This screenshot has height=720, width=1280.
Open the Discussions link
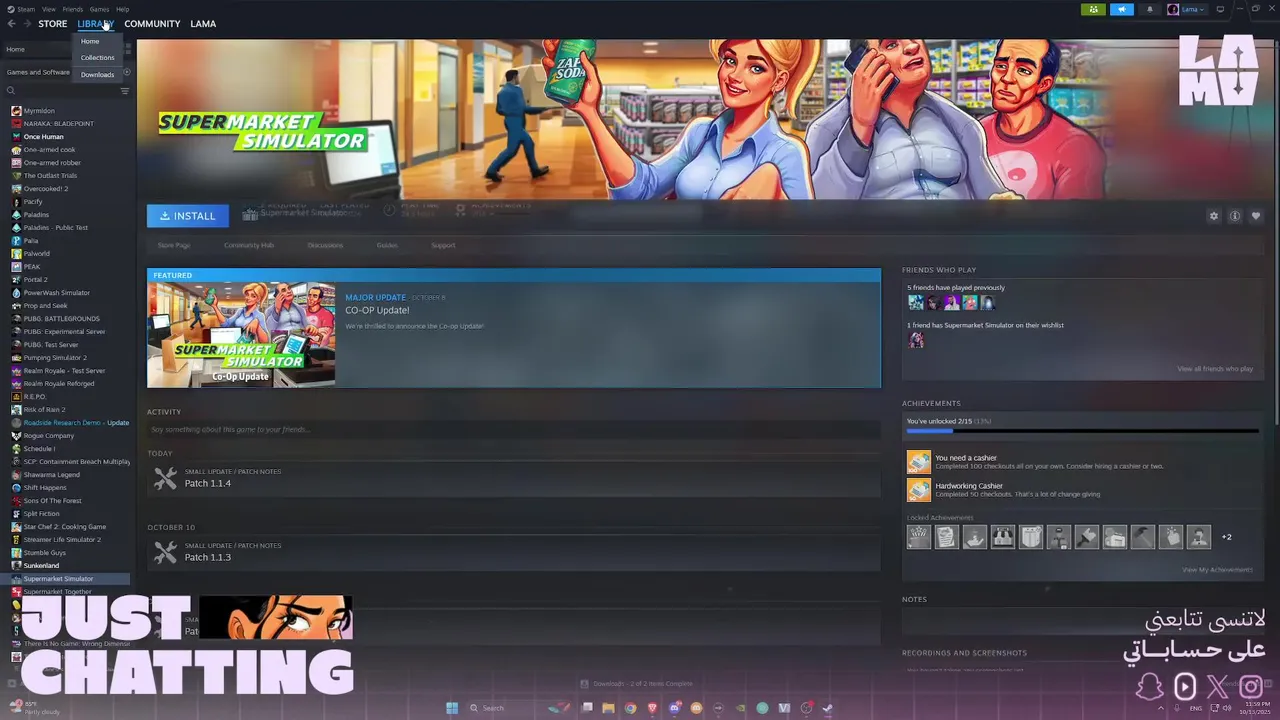(325, 245)
